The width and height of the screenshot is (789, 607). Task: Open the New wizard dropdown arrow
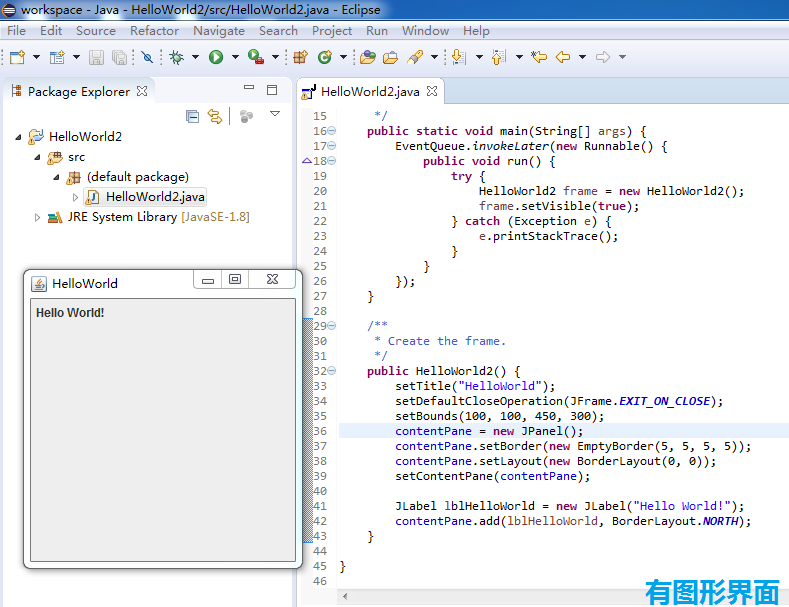tap(36, 57)
